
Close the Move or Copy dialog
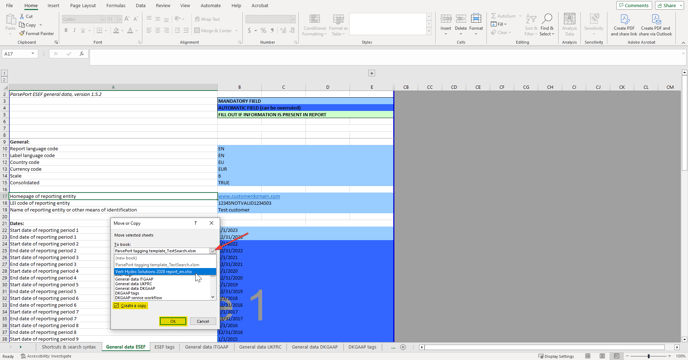[x=211, y=223]
